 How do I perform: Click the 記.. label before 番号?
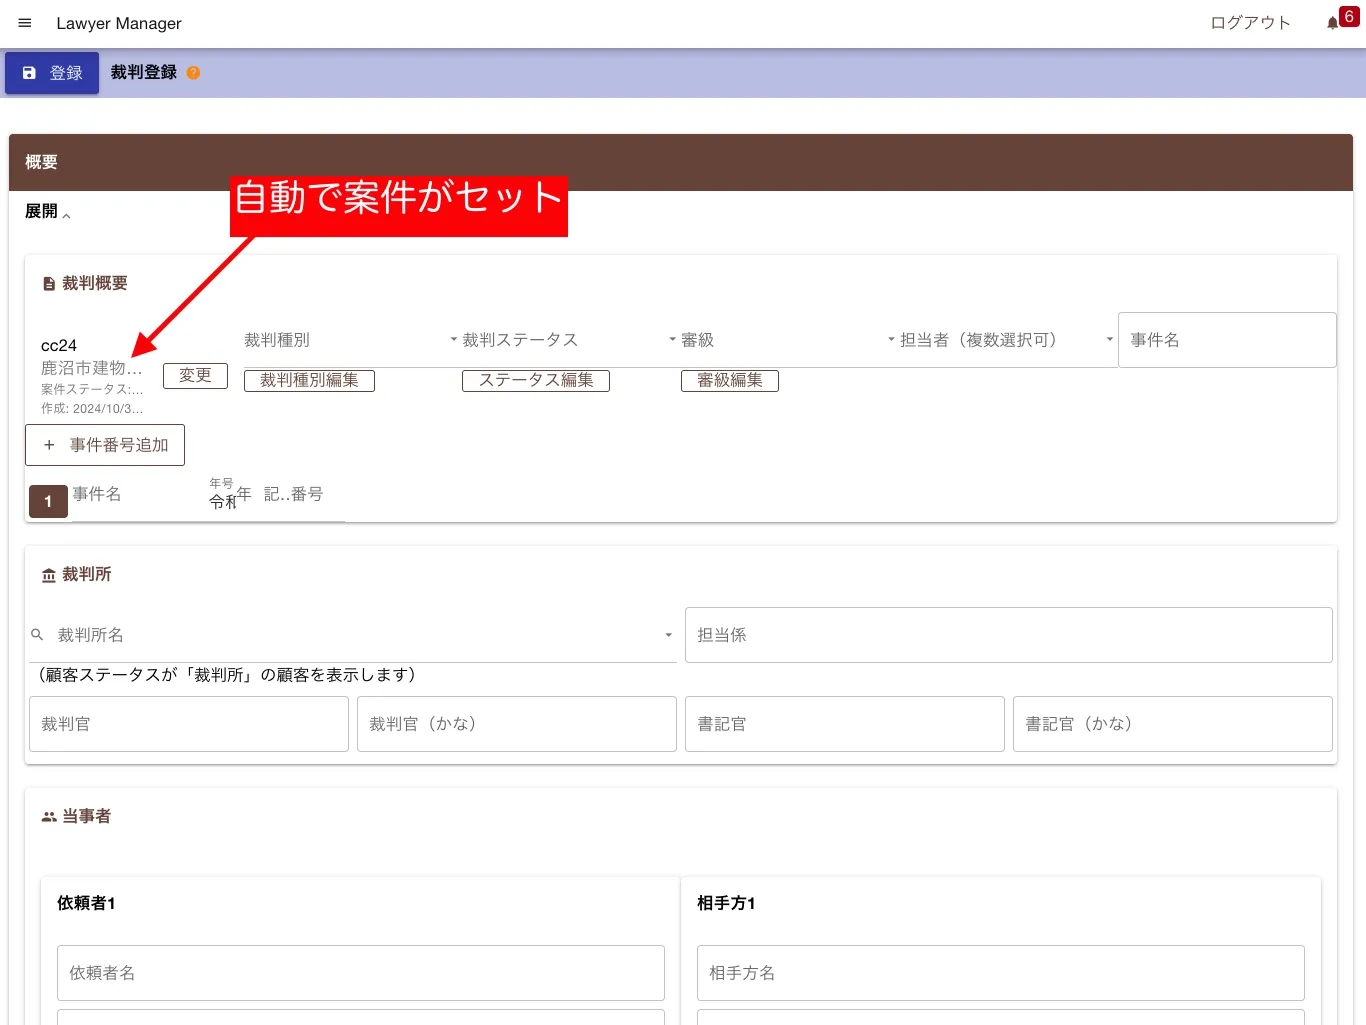(277, 494)
